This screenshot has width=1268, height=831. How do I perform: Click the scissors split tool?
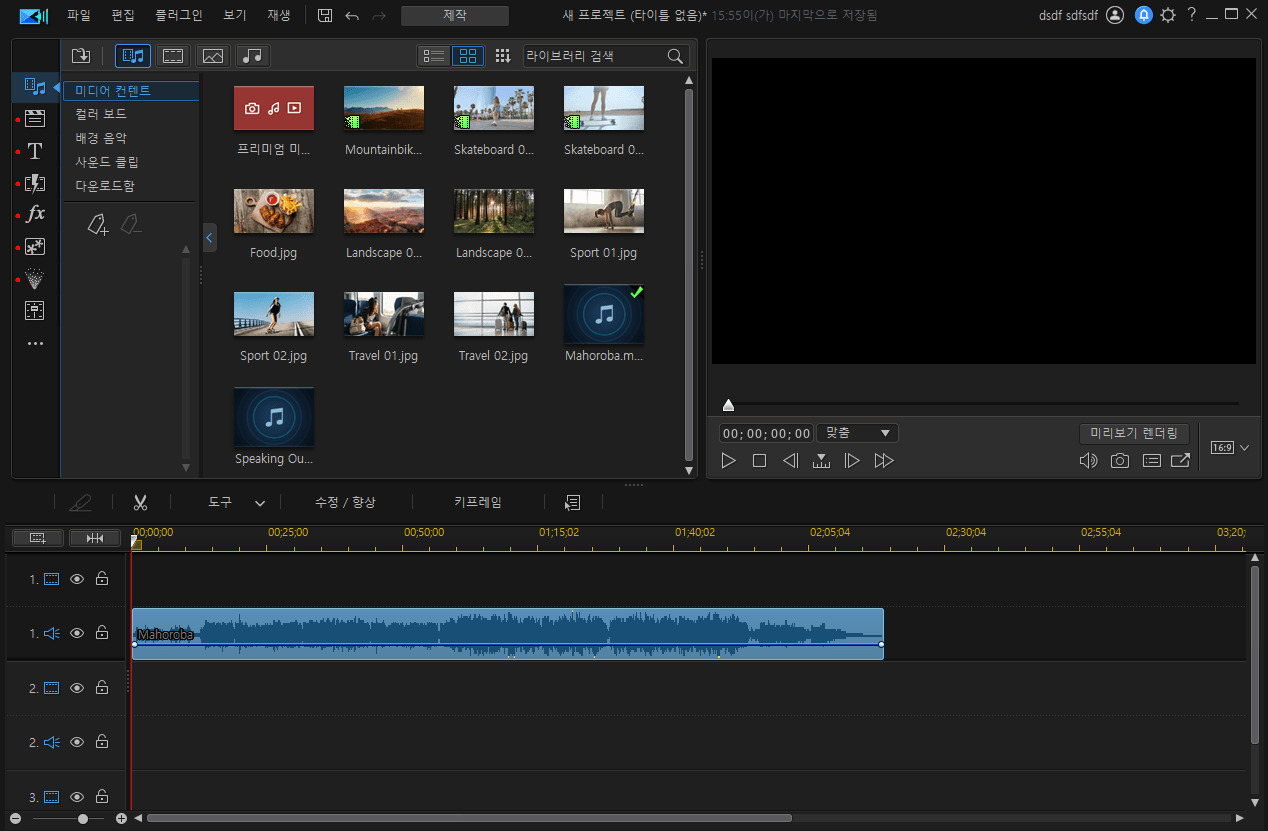click(140, 502)
